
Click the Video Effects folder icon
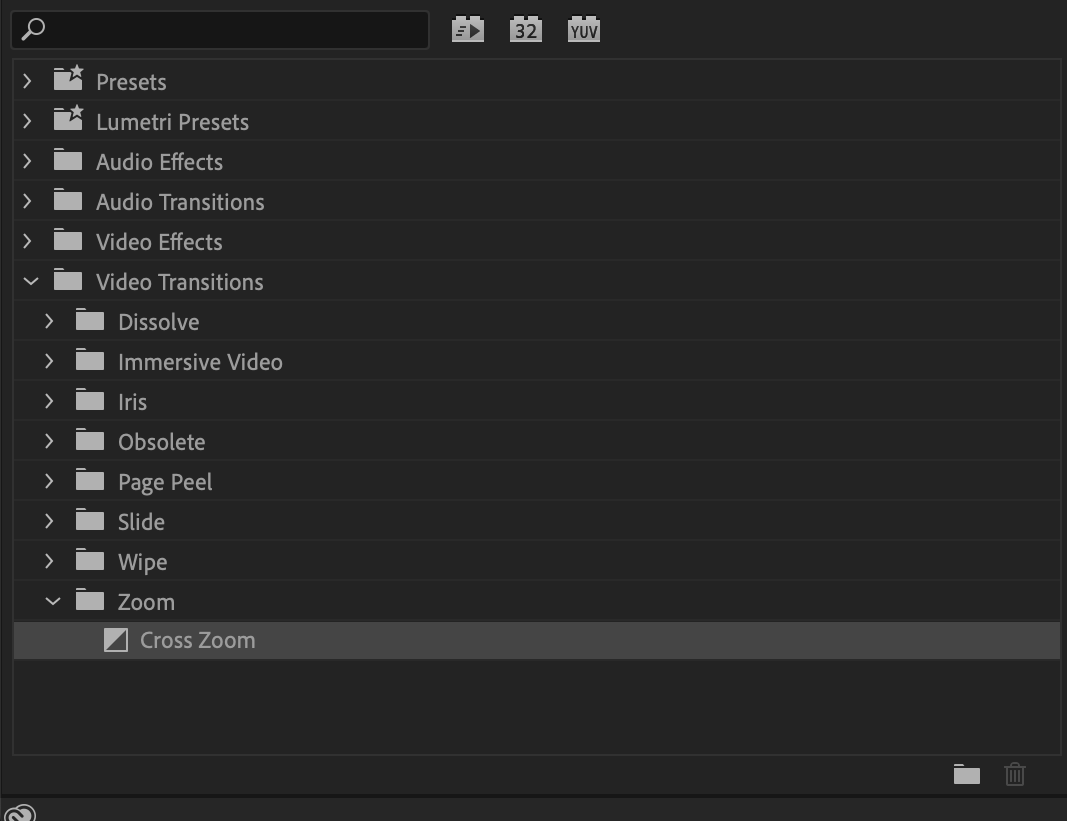(x=68, y=240)
